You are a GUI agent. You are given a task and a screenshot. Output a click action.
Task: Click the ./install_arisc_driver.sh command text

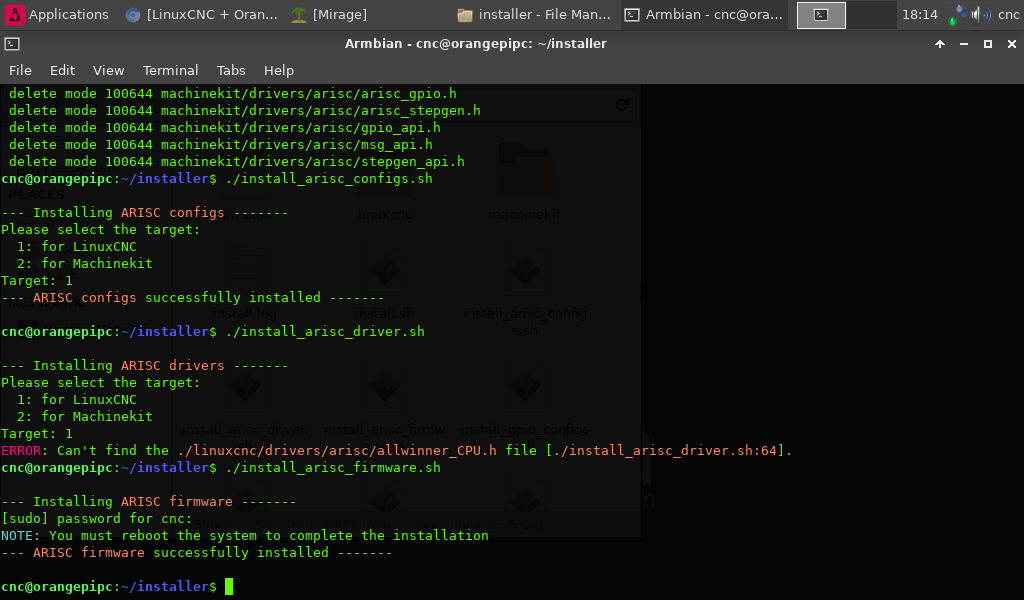325,332
